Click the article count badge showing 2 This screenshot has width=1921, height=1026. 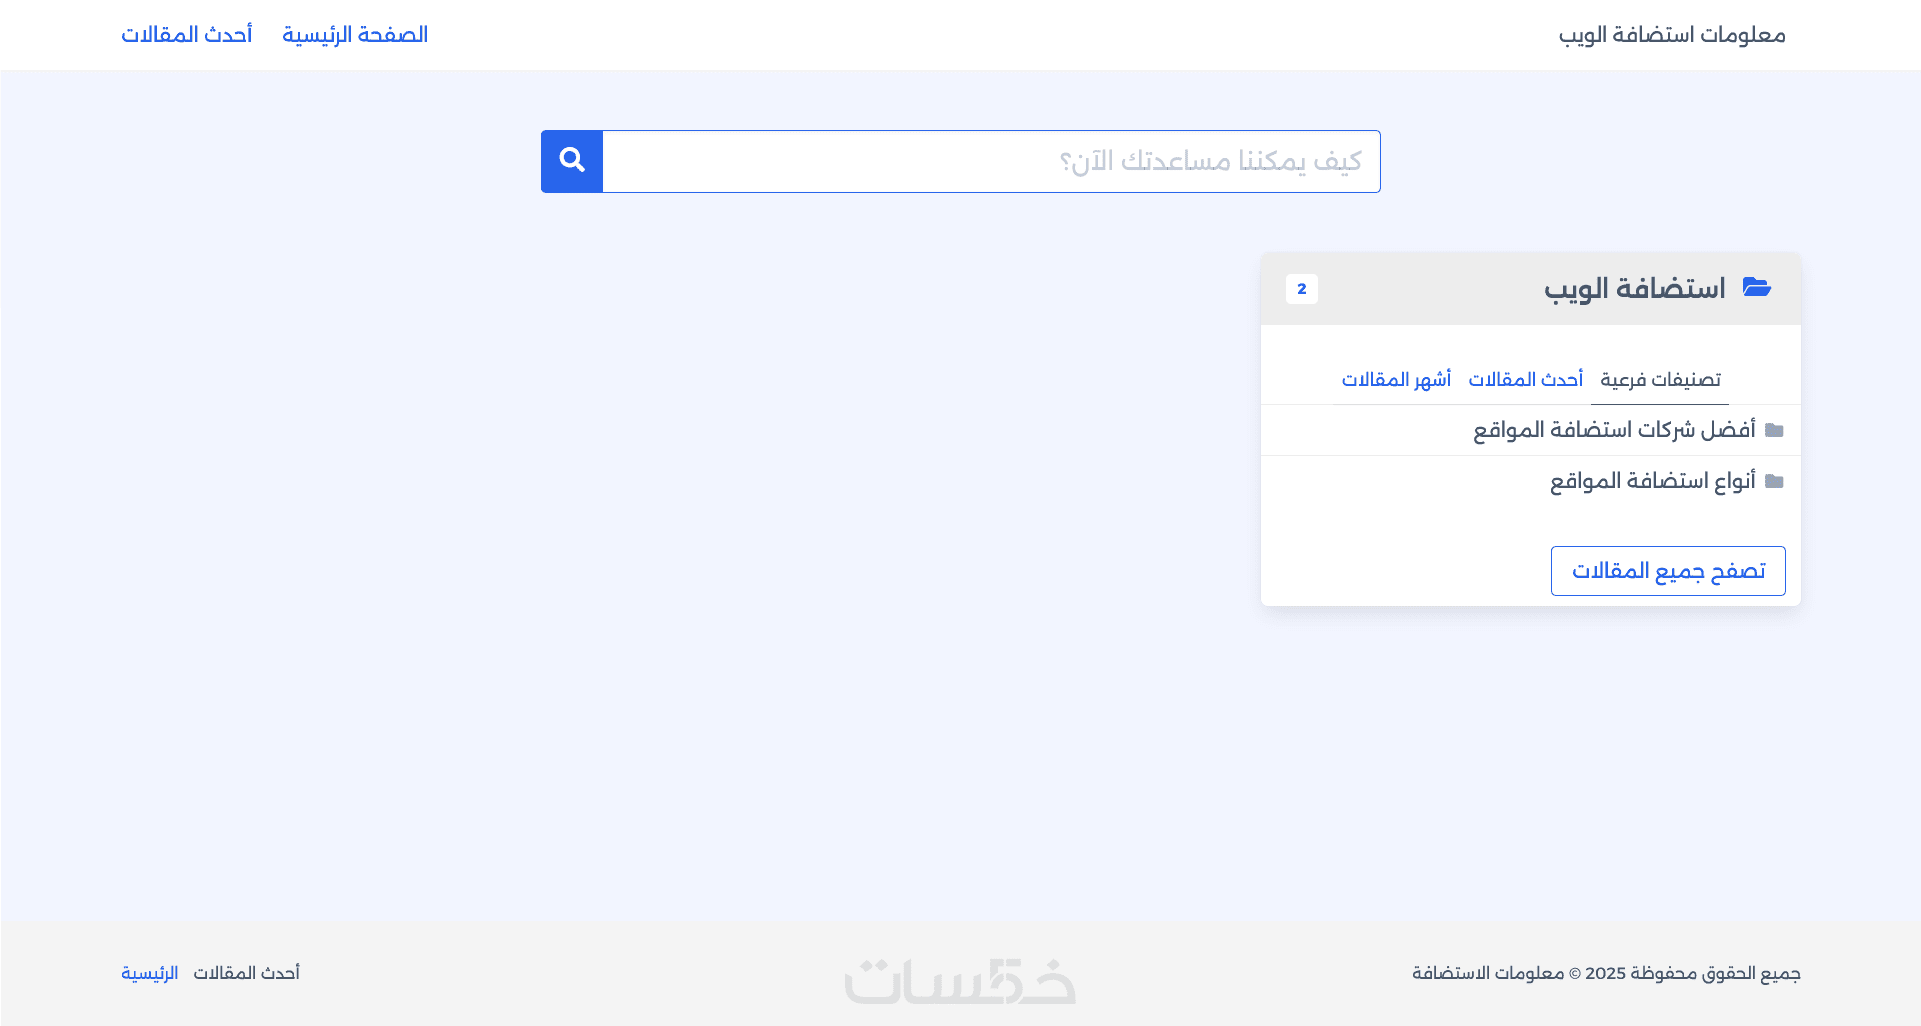[x=1301, y=289]
